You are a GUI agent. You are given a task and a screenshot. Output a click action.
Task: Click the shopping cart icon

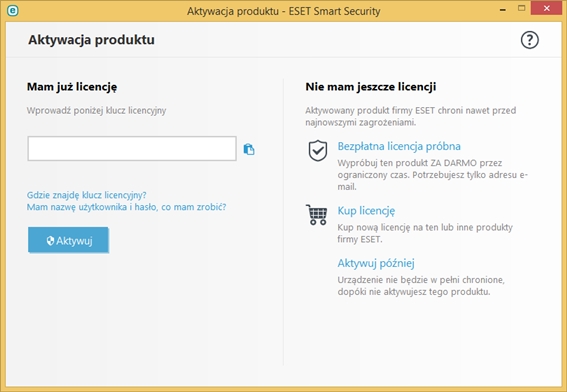coord(317,214)
